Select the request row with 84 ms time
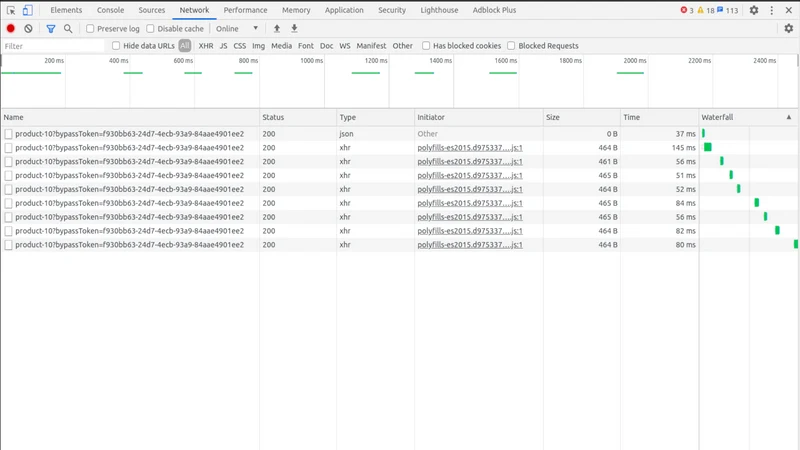 click(400, 203)
